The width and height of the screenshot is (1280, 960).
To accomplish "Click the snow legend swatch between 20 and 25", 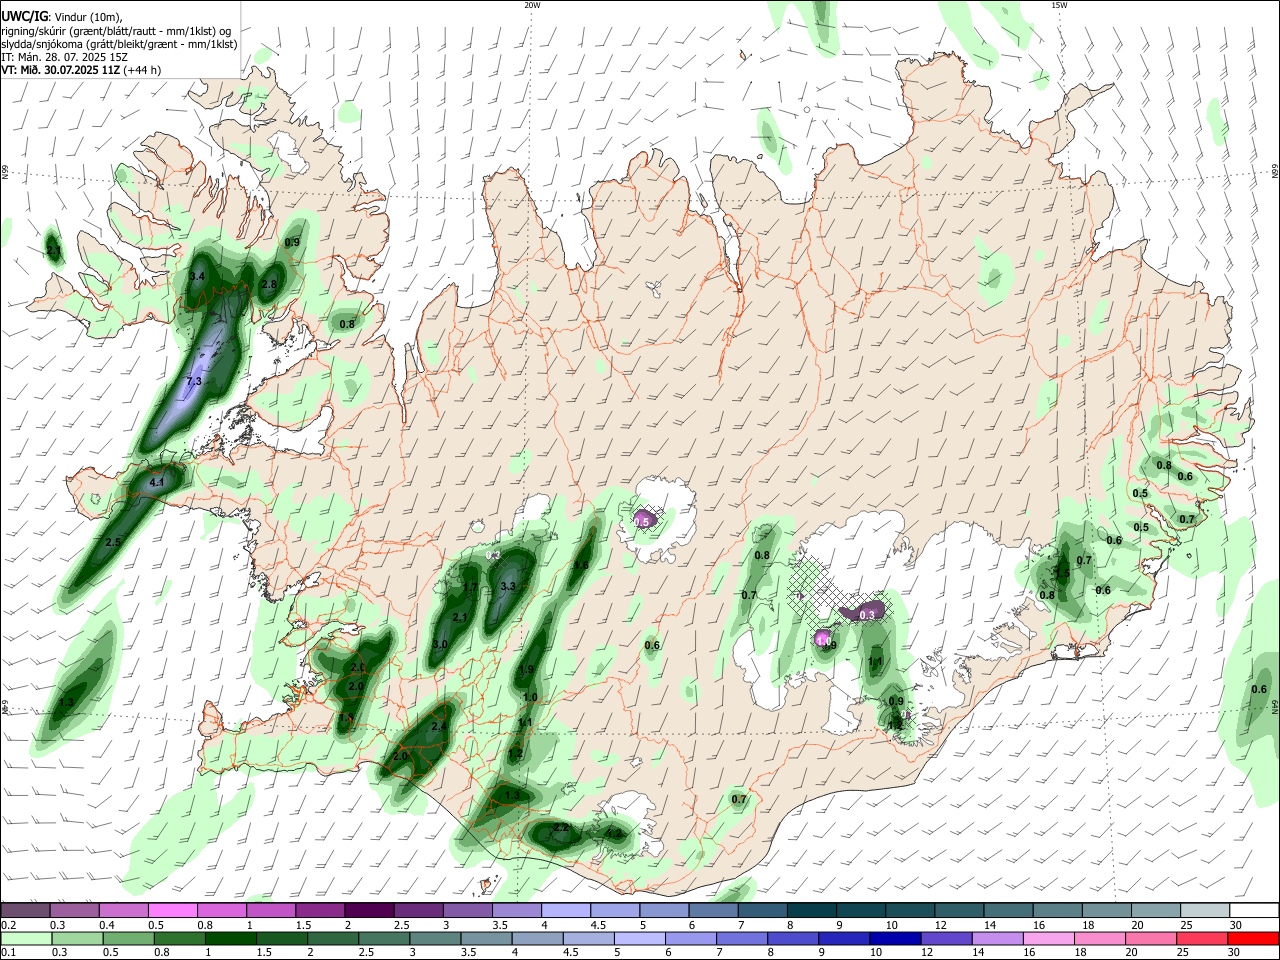I will (1155, 910).
